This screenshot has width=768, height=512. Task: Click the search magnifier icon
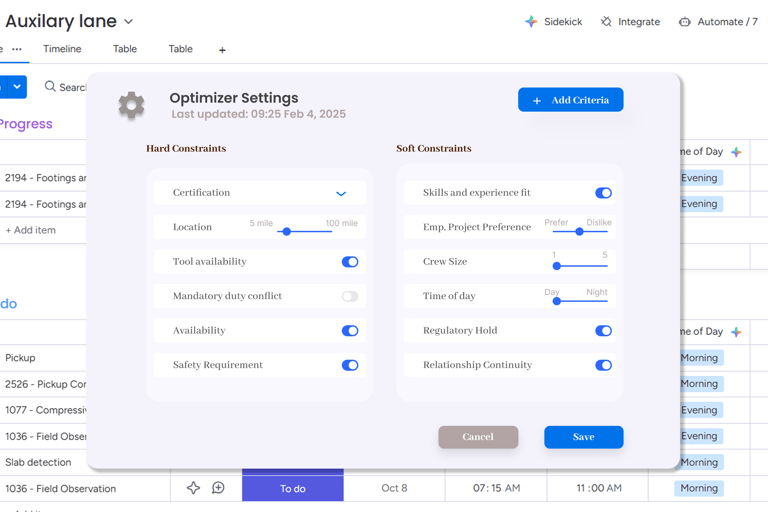click(x=50, y=87)
